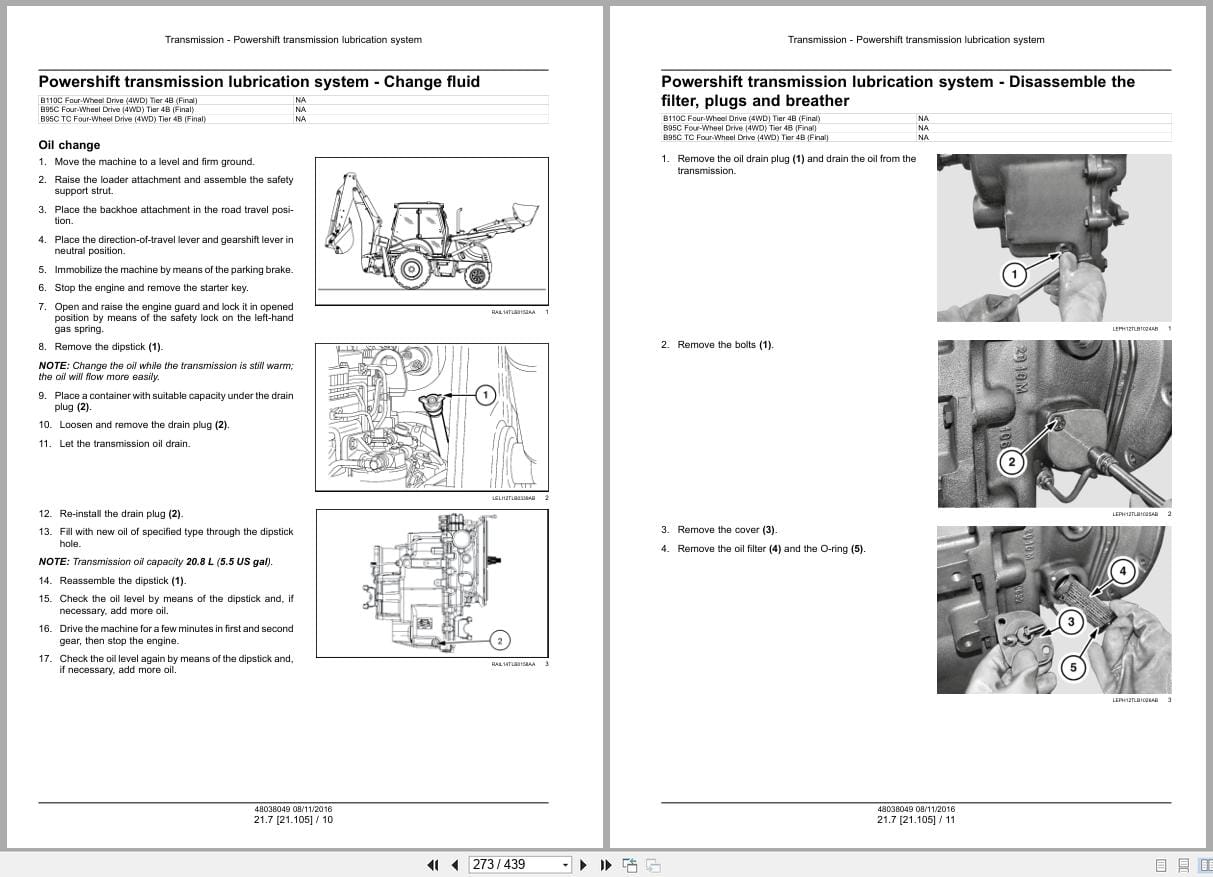Jump to the first page

coord(433,864)
